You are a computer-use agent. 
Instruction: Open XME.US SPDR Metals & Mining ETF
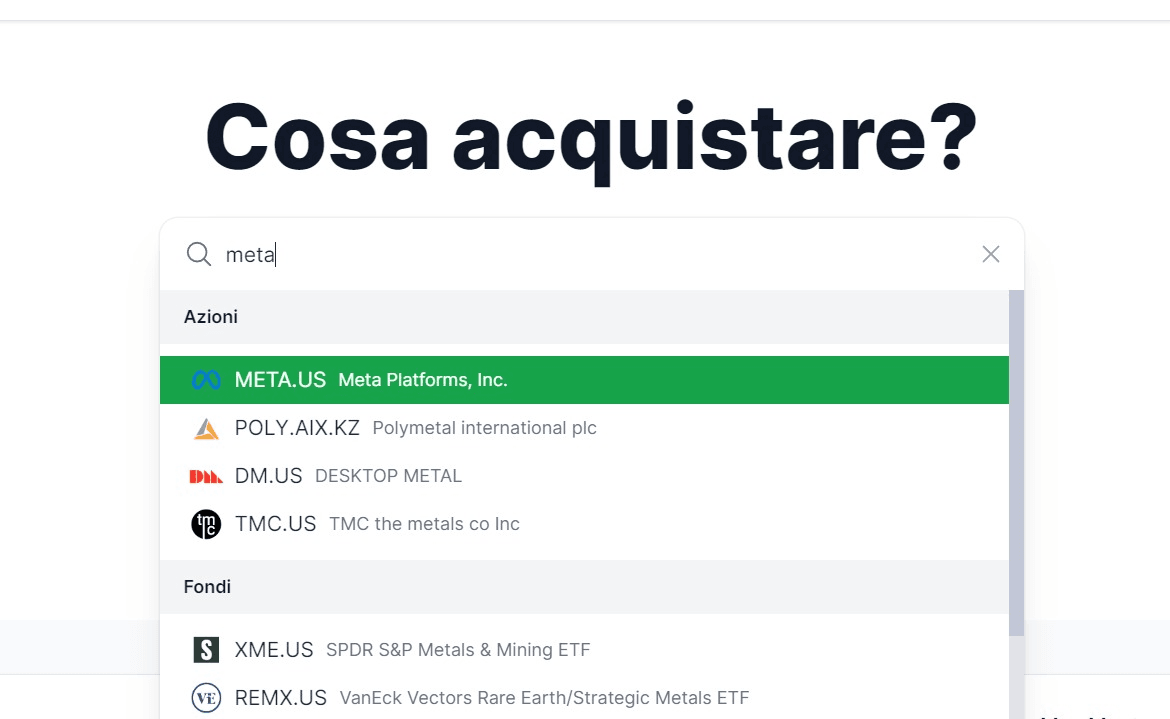coord(412,650)
